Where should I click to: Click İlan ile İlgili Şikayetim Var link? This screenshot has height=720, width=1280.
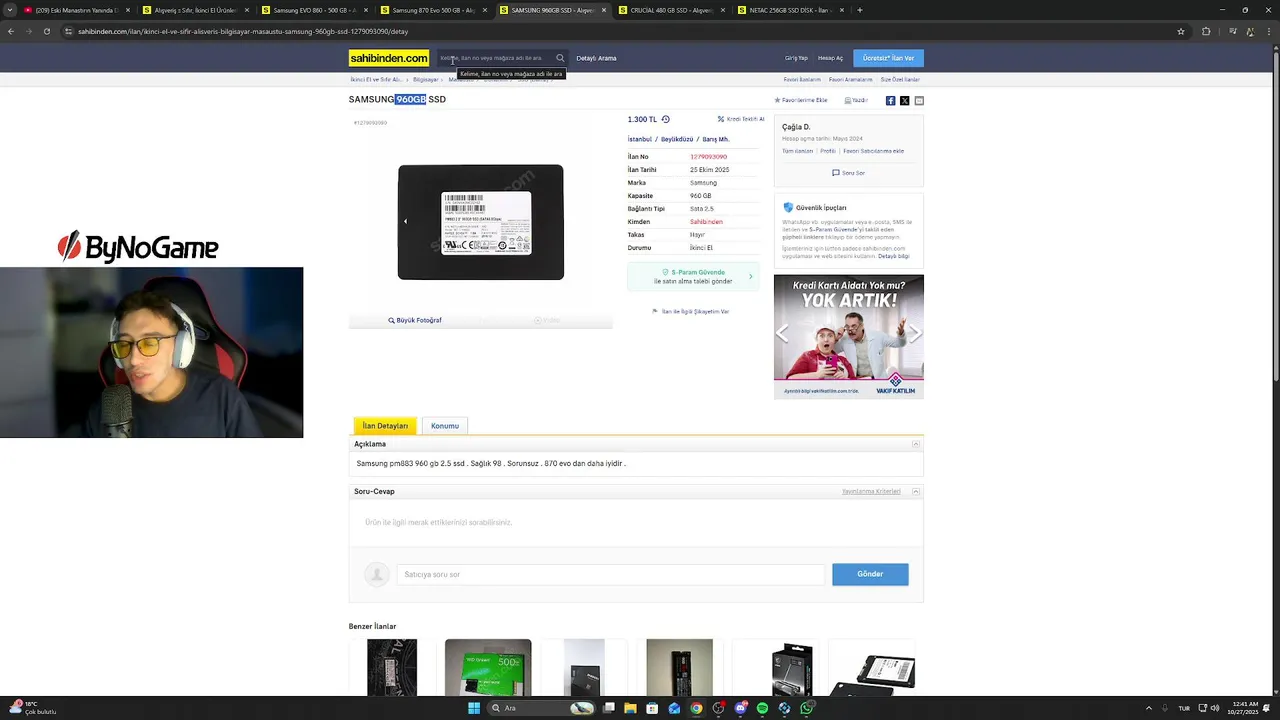pos(691,312)
